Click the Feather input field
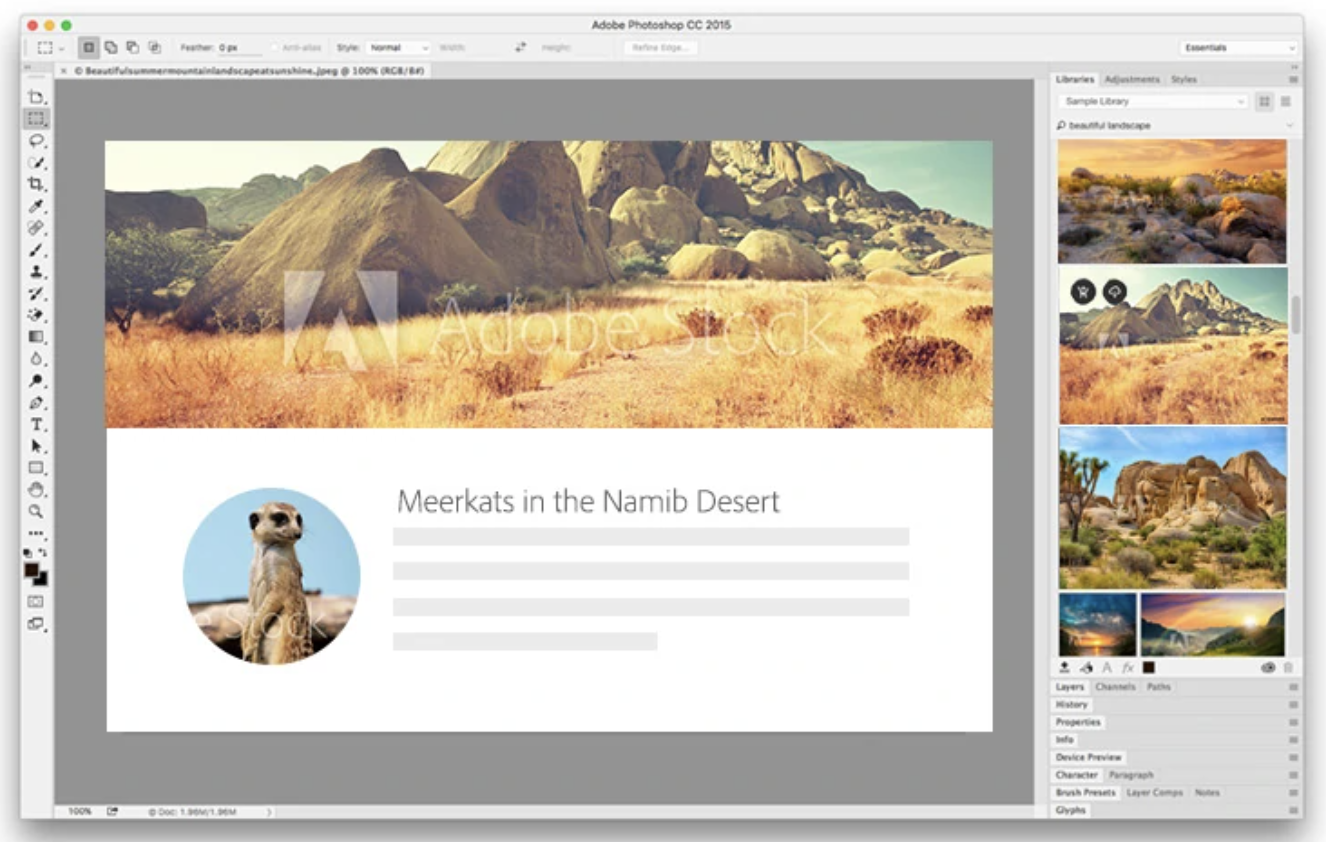This screenshot has height=842, width=1326. pos(239,48)
